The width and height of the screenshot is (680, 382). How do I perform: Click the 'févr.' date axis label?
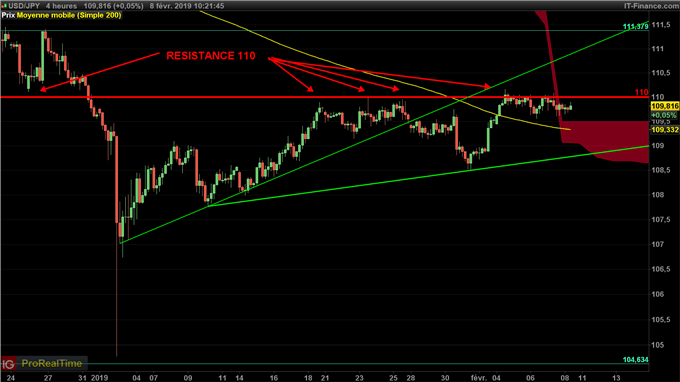click(x=479, y=378)
